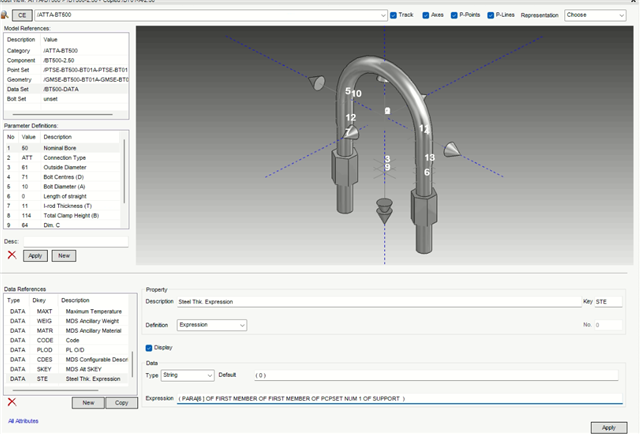Click New under Data References
640x434 pixels.
88,403
